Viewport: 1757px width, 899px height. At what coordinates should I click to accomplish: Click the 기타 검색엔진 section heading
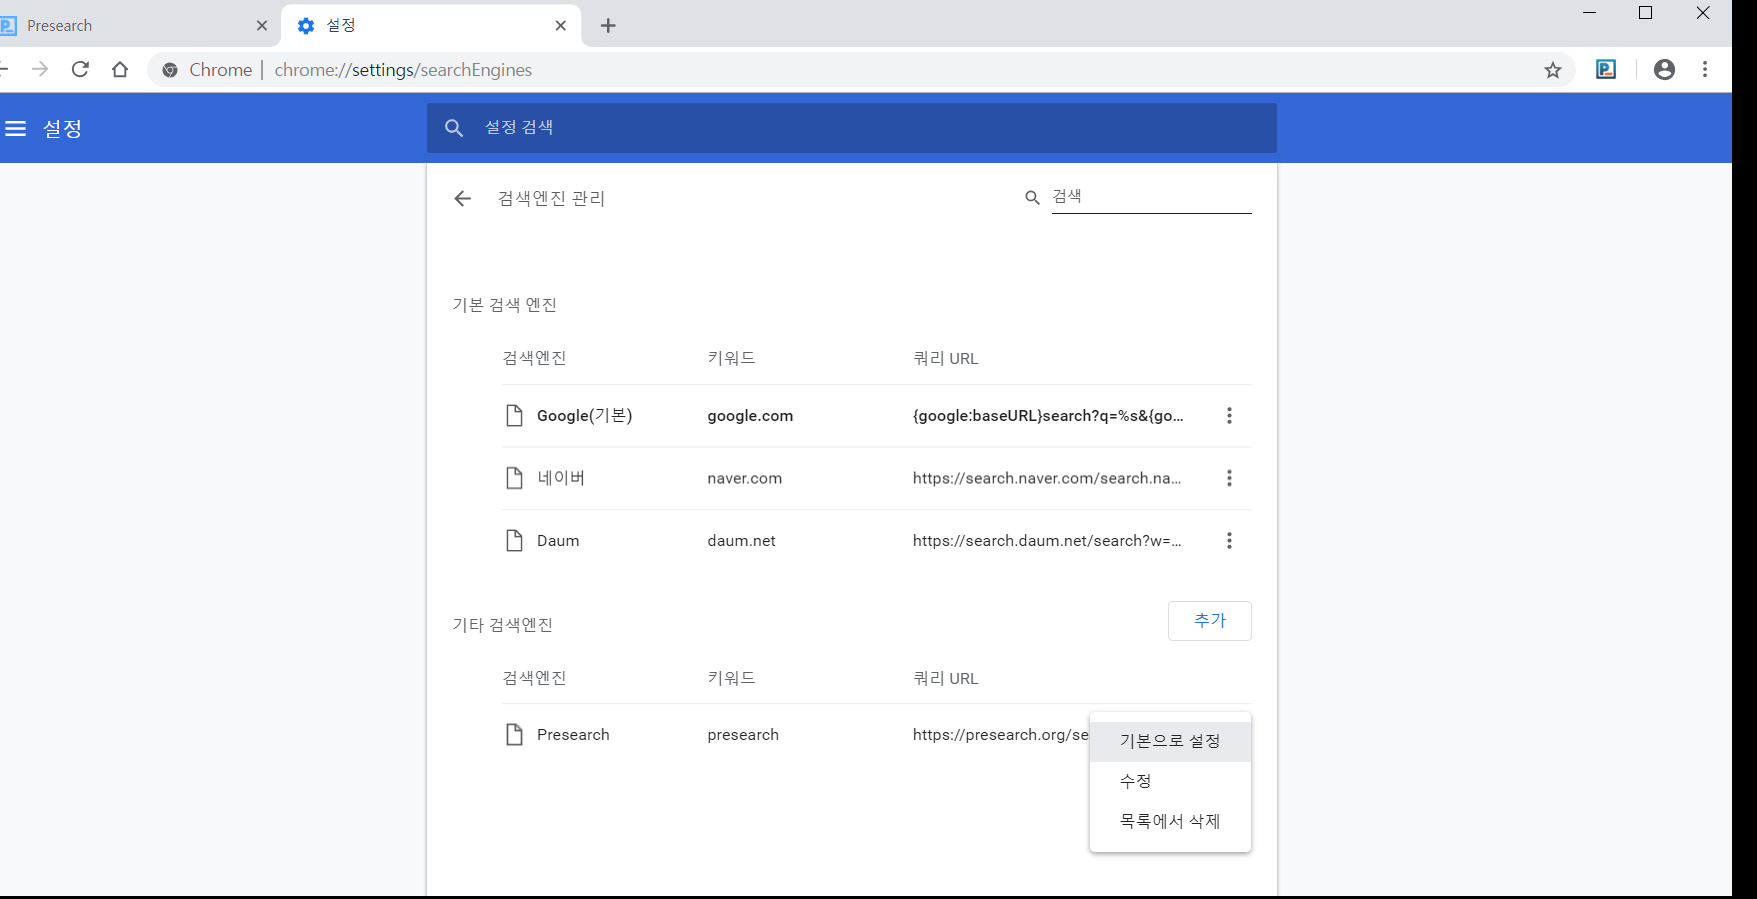pyautogui.click(x=503, y=625)
